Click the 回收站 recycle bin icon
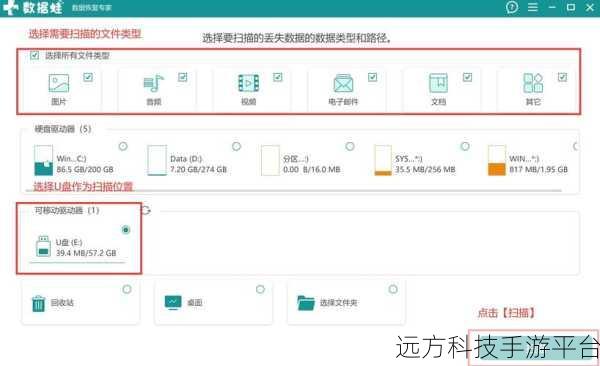 coord(38,304)
